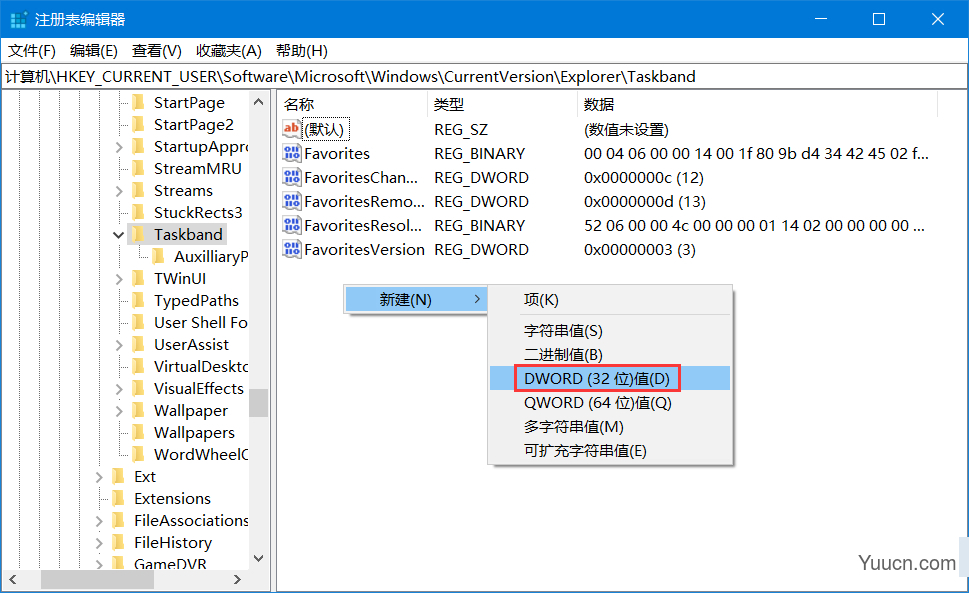Image resolution: width=969 pixels, height=593 pixels.
Task: Choose DWORD (32 位)值(D) option
Action: 610,378
